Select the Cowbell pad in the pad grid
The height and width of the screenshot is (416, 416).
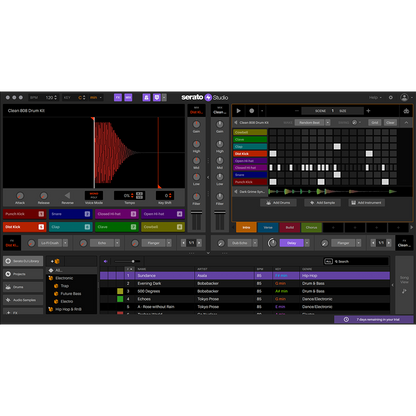(x=163, y=227)
